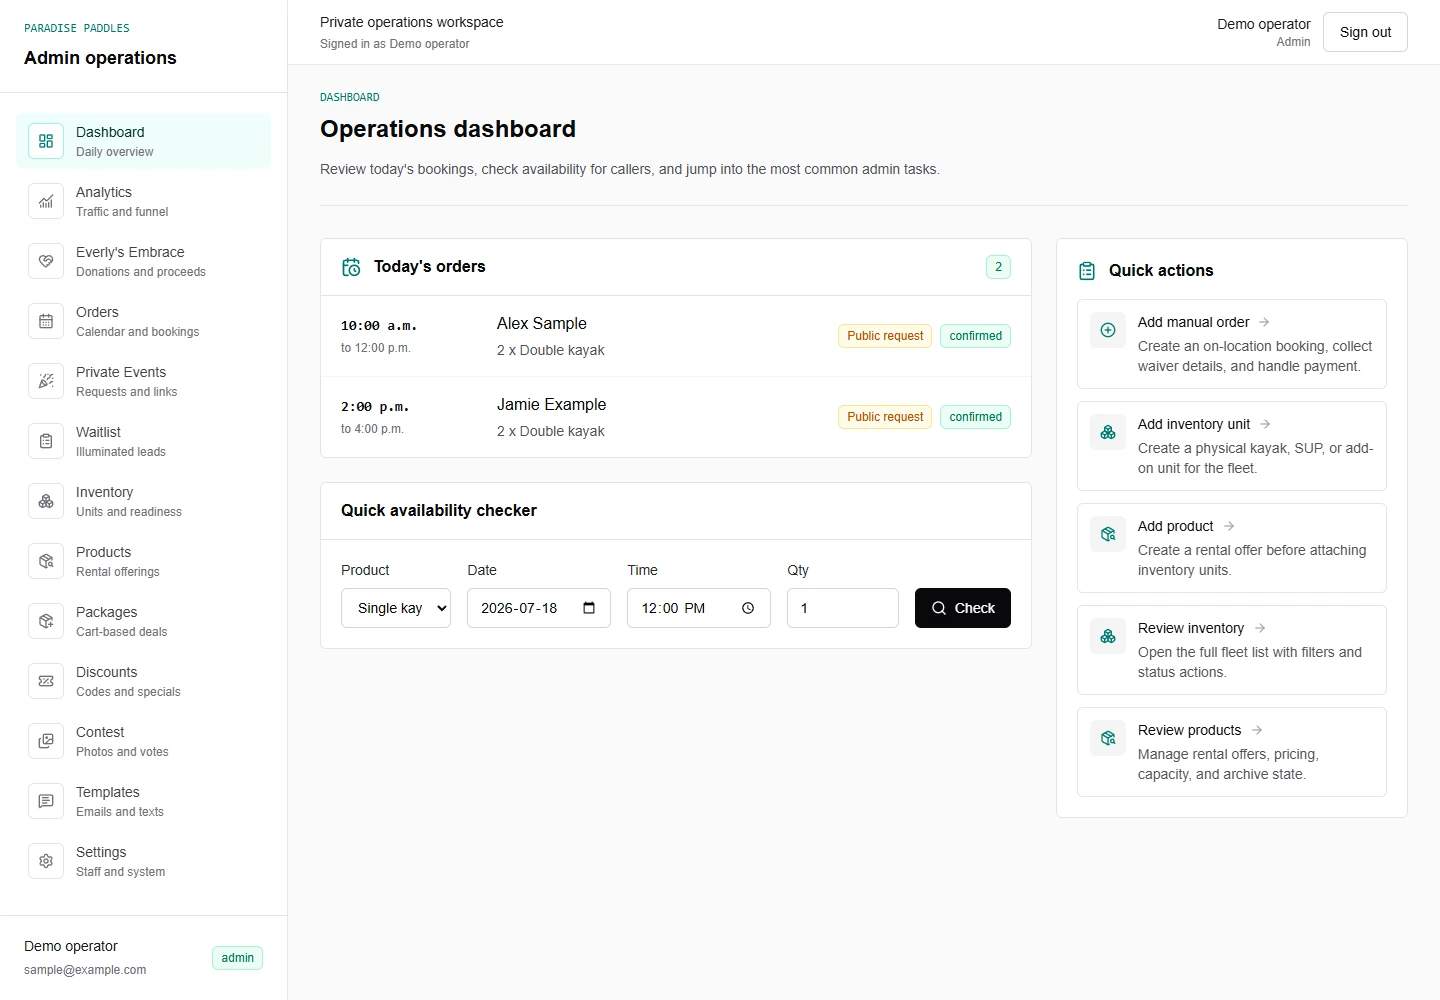Follow the Review products link
The image size is (1440, 1000).
1232,752
